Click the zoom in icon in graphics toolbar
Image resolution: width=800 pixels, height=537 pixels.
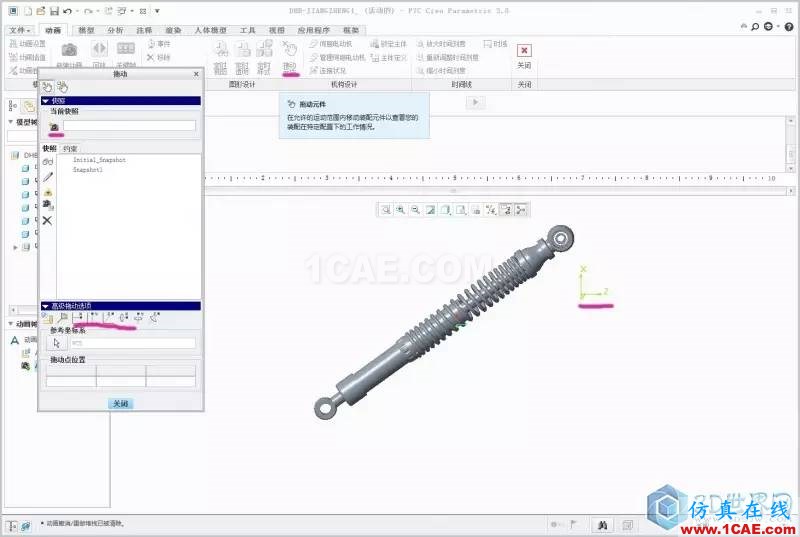401,210
